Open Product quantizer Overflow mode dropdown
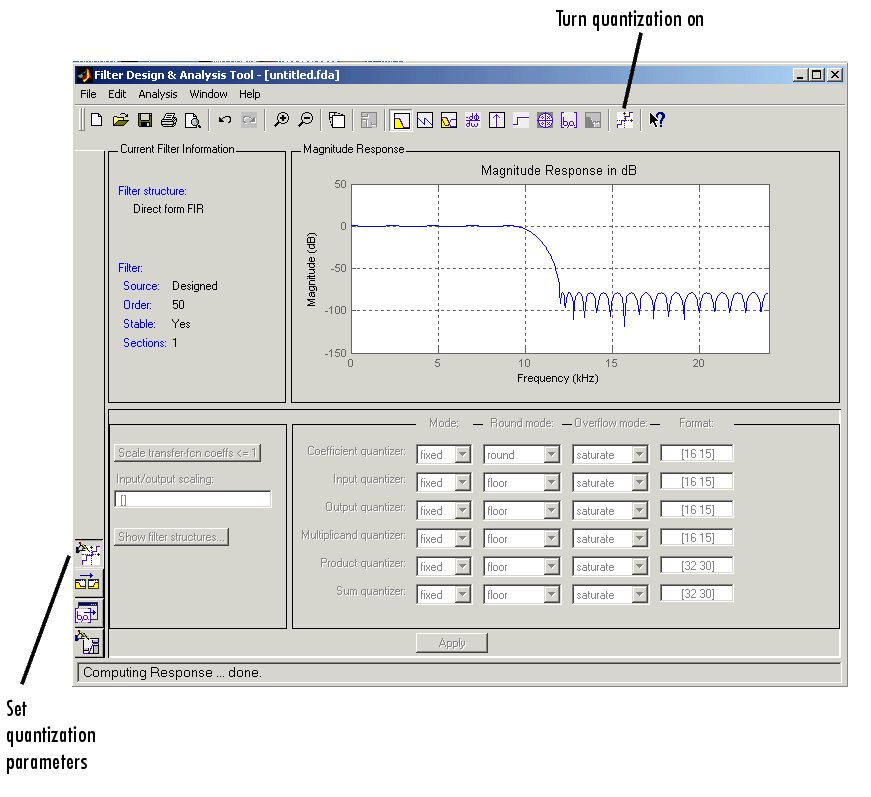Image resolution: width=871 pixels, height=797 pixels. pos(610,566)
